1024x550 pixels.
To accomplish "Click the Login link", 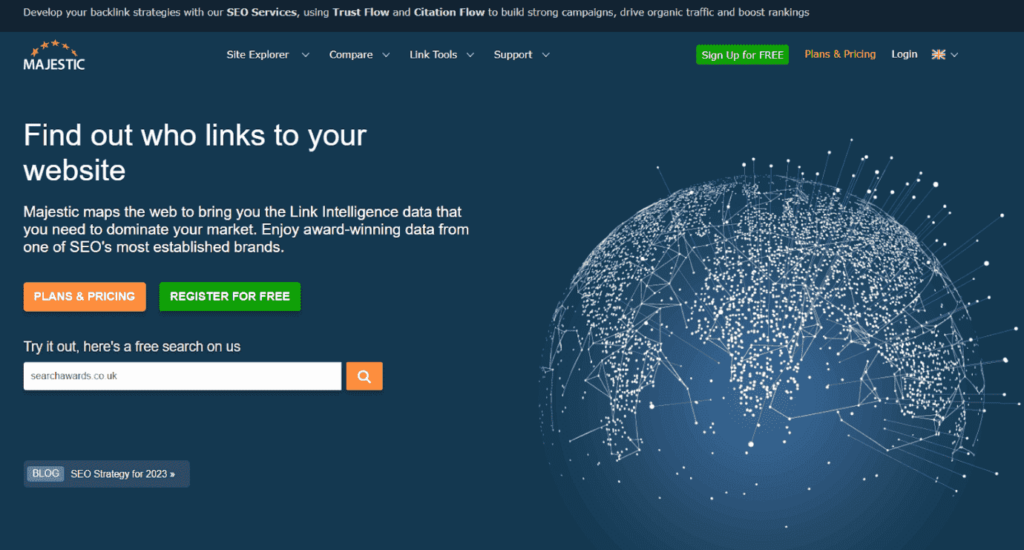I will click(904, 54).
